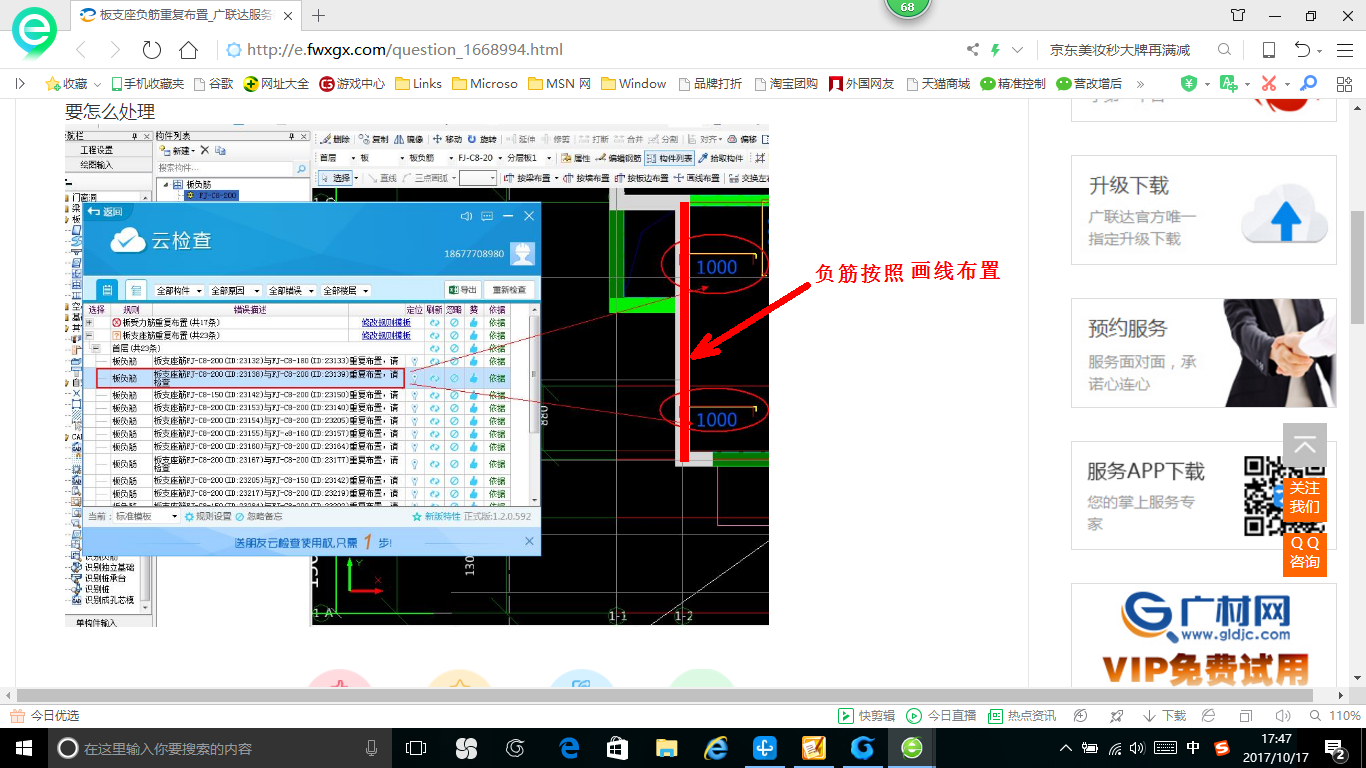
Task: Click the question screenshot image
Action: tap(417, 378)
